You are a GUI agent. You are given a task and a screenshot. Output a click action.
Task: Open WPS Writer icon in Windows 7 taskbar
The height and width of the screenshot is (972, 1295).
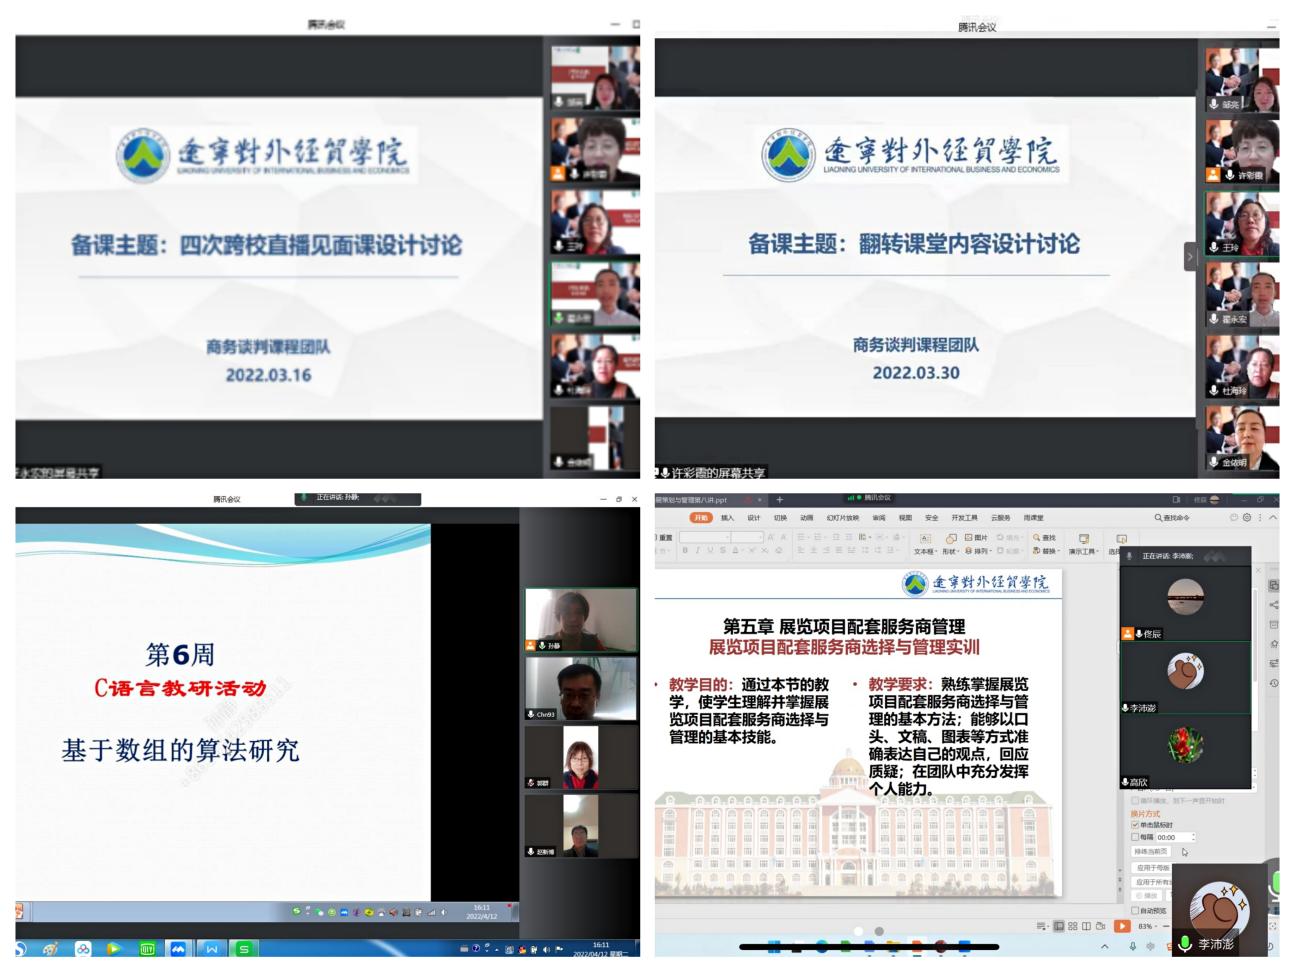point(211,948)
